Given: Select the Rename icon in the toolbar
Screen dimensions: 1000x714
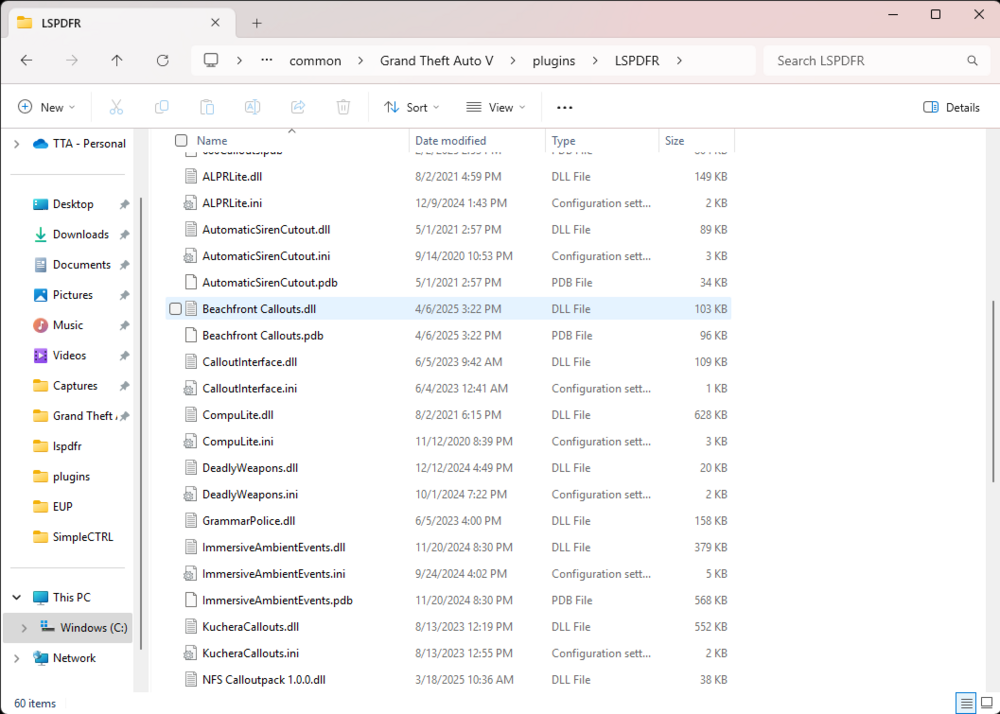Looking at the screenshot, I should tap(252, 107).
